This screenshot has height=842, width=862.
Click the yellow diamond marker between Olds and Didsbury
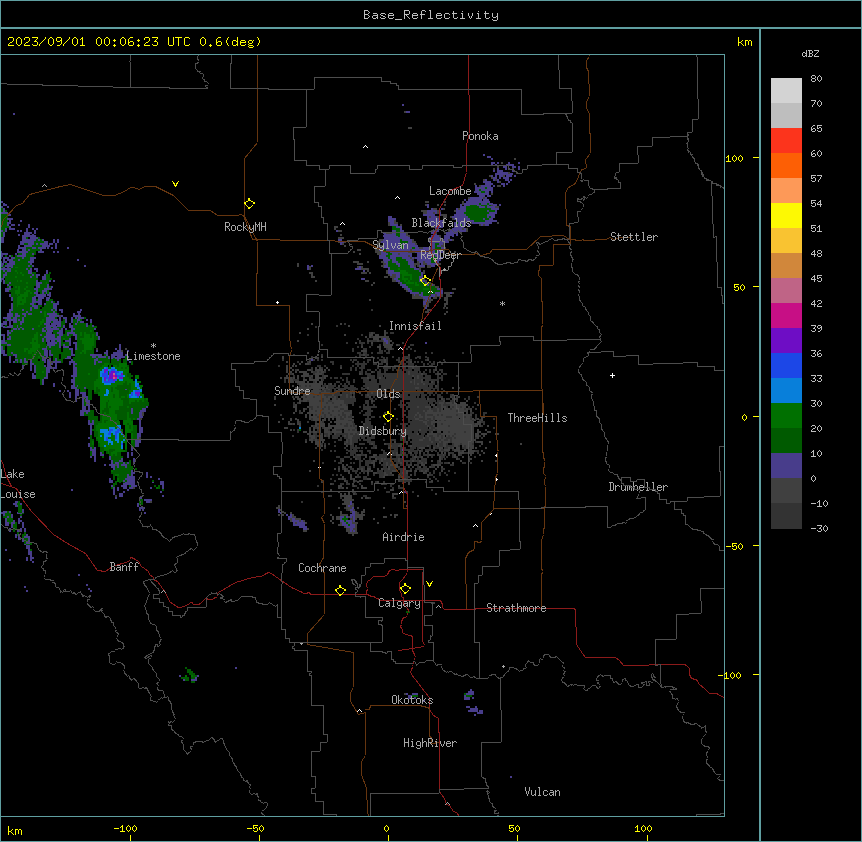coord(388,417)
